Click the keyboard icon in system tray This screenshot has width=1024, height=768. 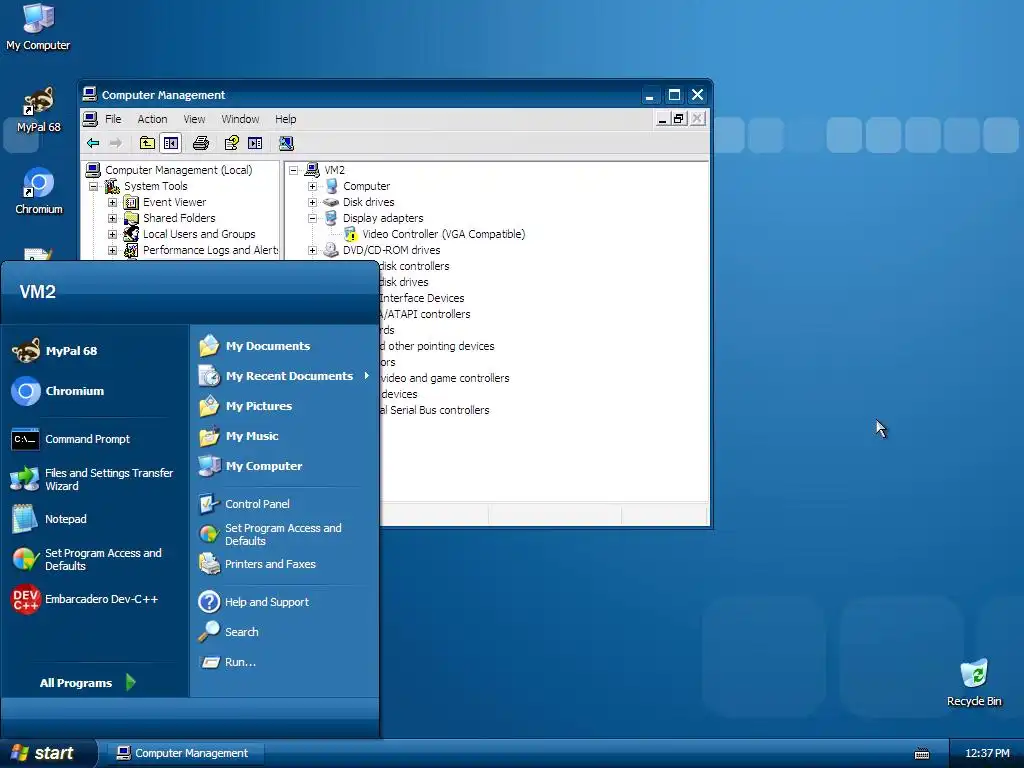point(921,754)
